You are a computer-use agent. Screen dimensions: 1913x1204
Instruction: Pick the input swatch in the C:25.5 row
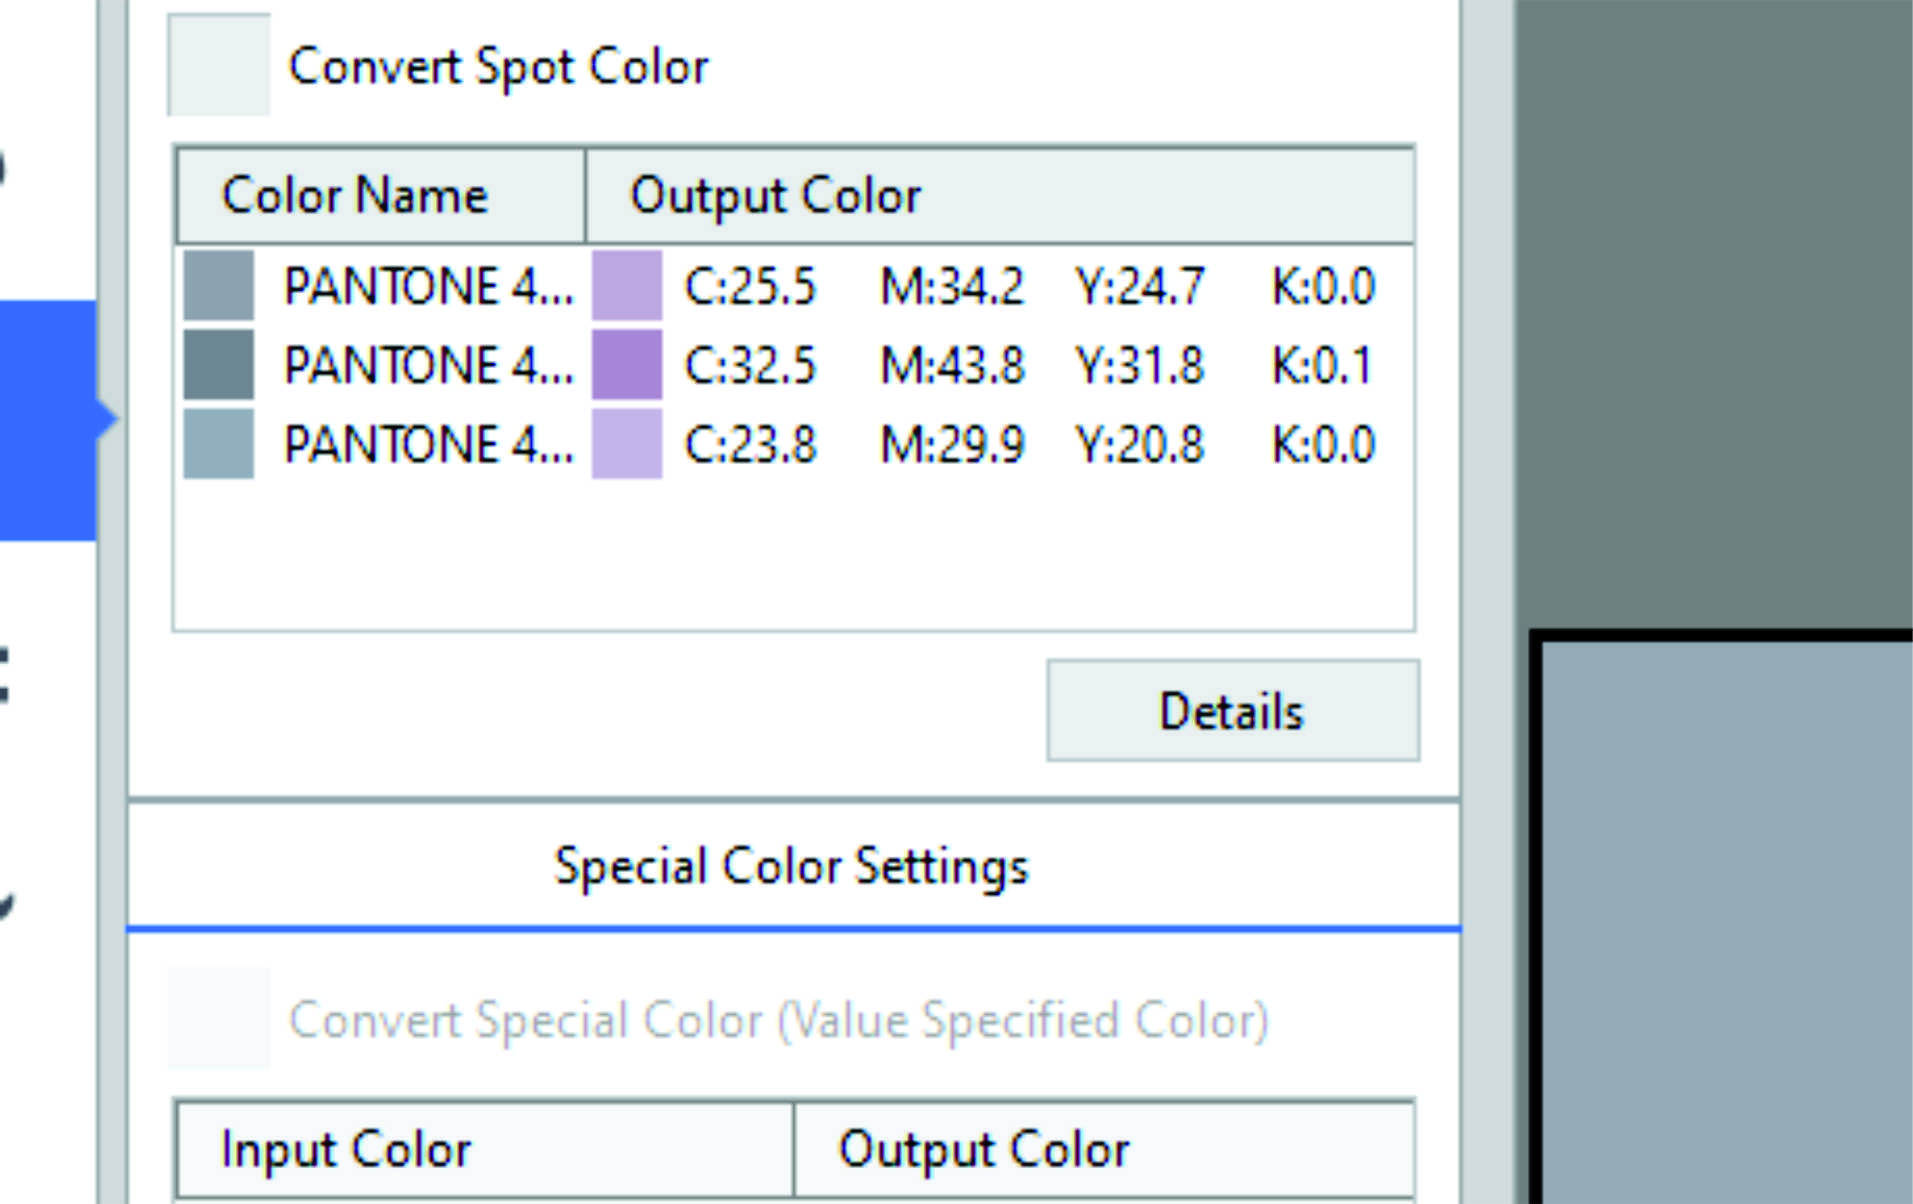(219, 286)
